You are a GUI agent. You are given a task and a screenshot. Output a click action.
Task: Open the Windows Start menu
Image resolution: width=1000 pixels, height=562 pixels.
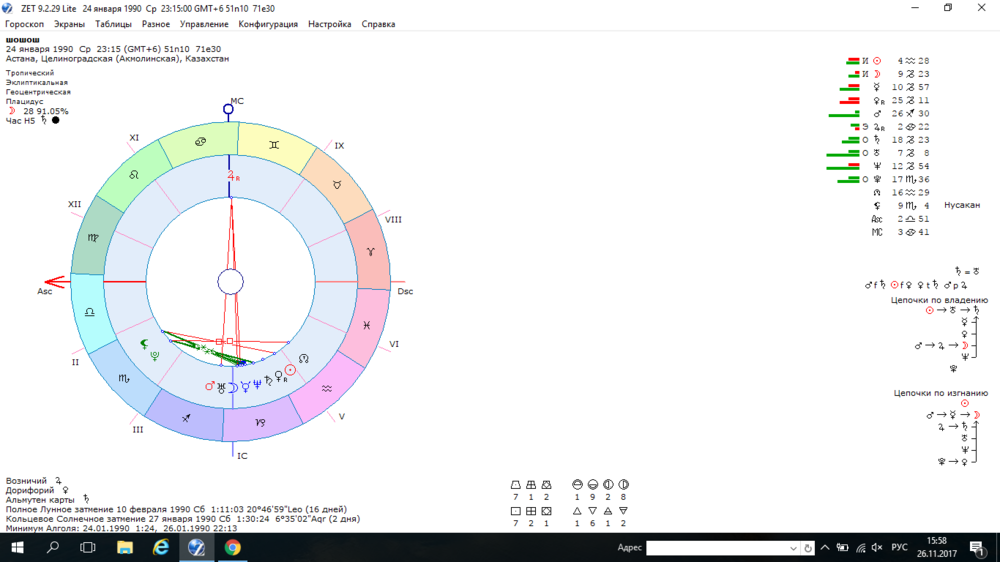pos(17,547)
